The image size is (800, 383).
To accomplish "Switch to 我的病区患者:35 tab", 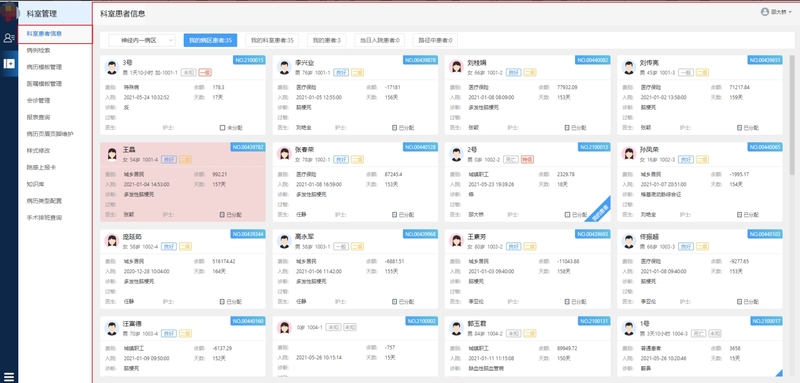I will pos(210,40).
